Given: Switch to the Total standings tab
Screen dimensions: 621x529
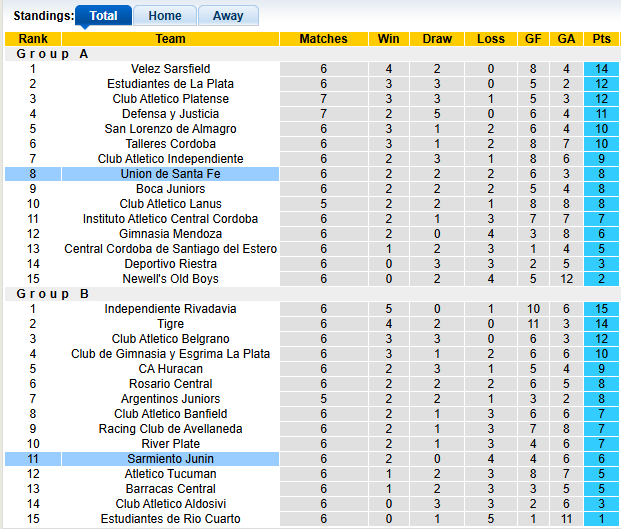Looking at the screenshot, I should [x=103, y=16].
